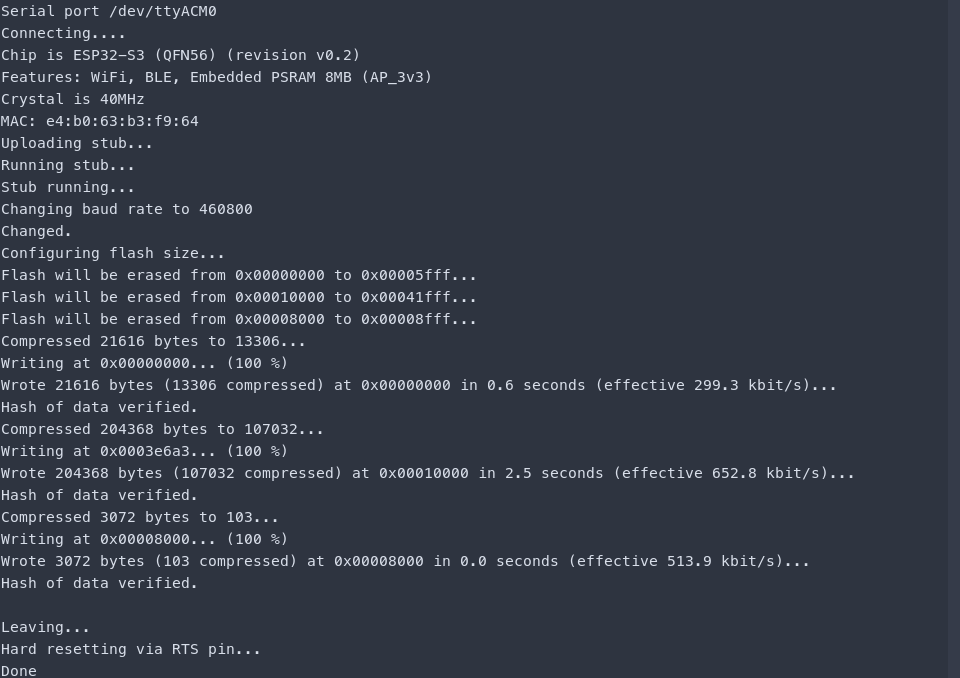
Task: Click the "Stub running..." line
Action: 67,187
